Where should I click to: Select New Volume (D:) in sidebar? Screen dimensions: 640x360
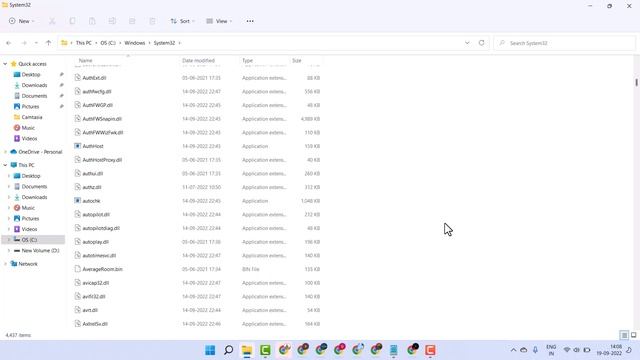pos(40,250)
